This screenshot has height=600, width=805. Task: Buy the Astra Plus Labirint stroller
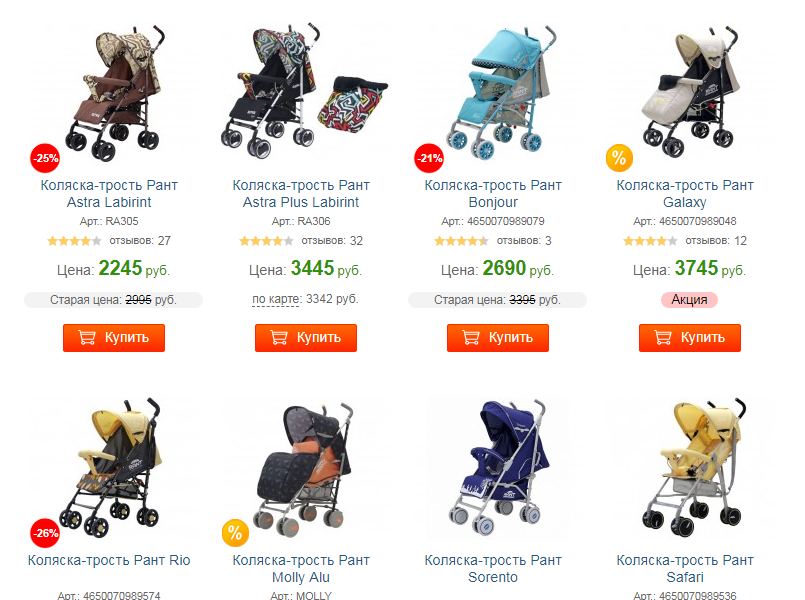point(306,338)
